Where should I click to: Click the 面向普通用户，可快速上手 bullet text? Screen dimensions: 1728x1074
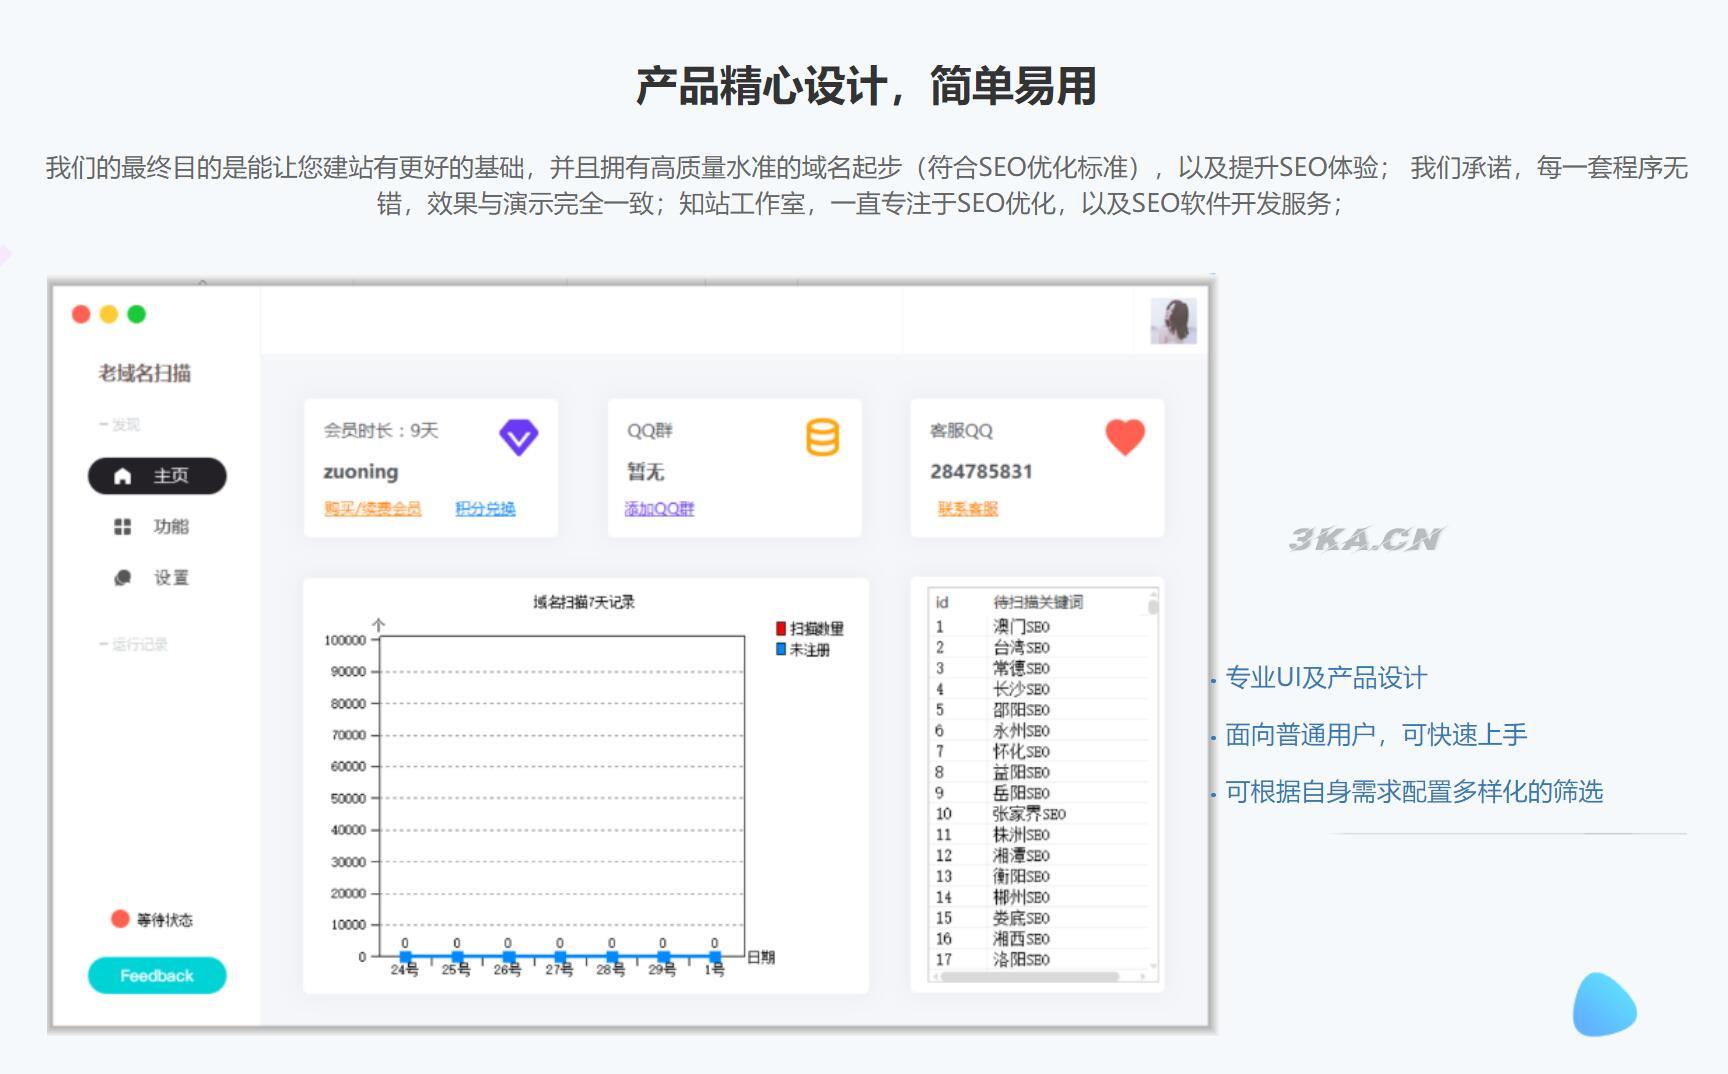coord(1376,735)
